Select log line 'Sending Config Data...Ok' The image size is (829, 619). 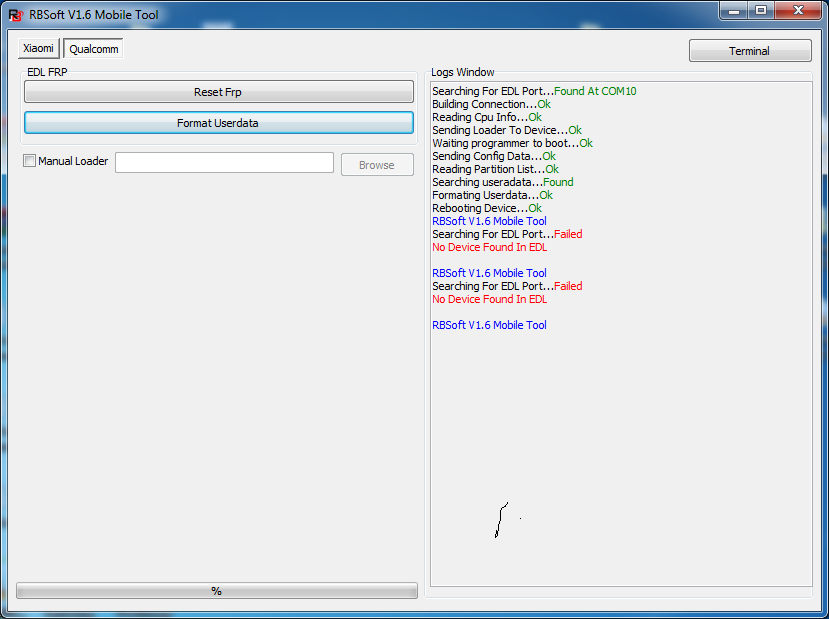[494, 156]
